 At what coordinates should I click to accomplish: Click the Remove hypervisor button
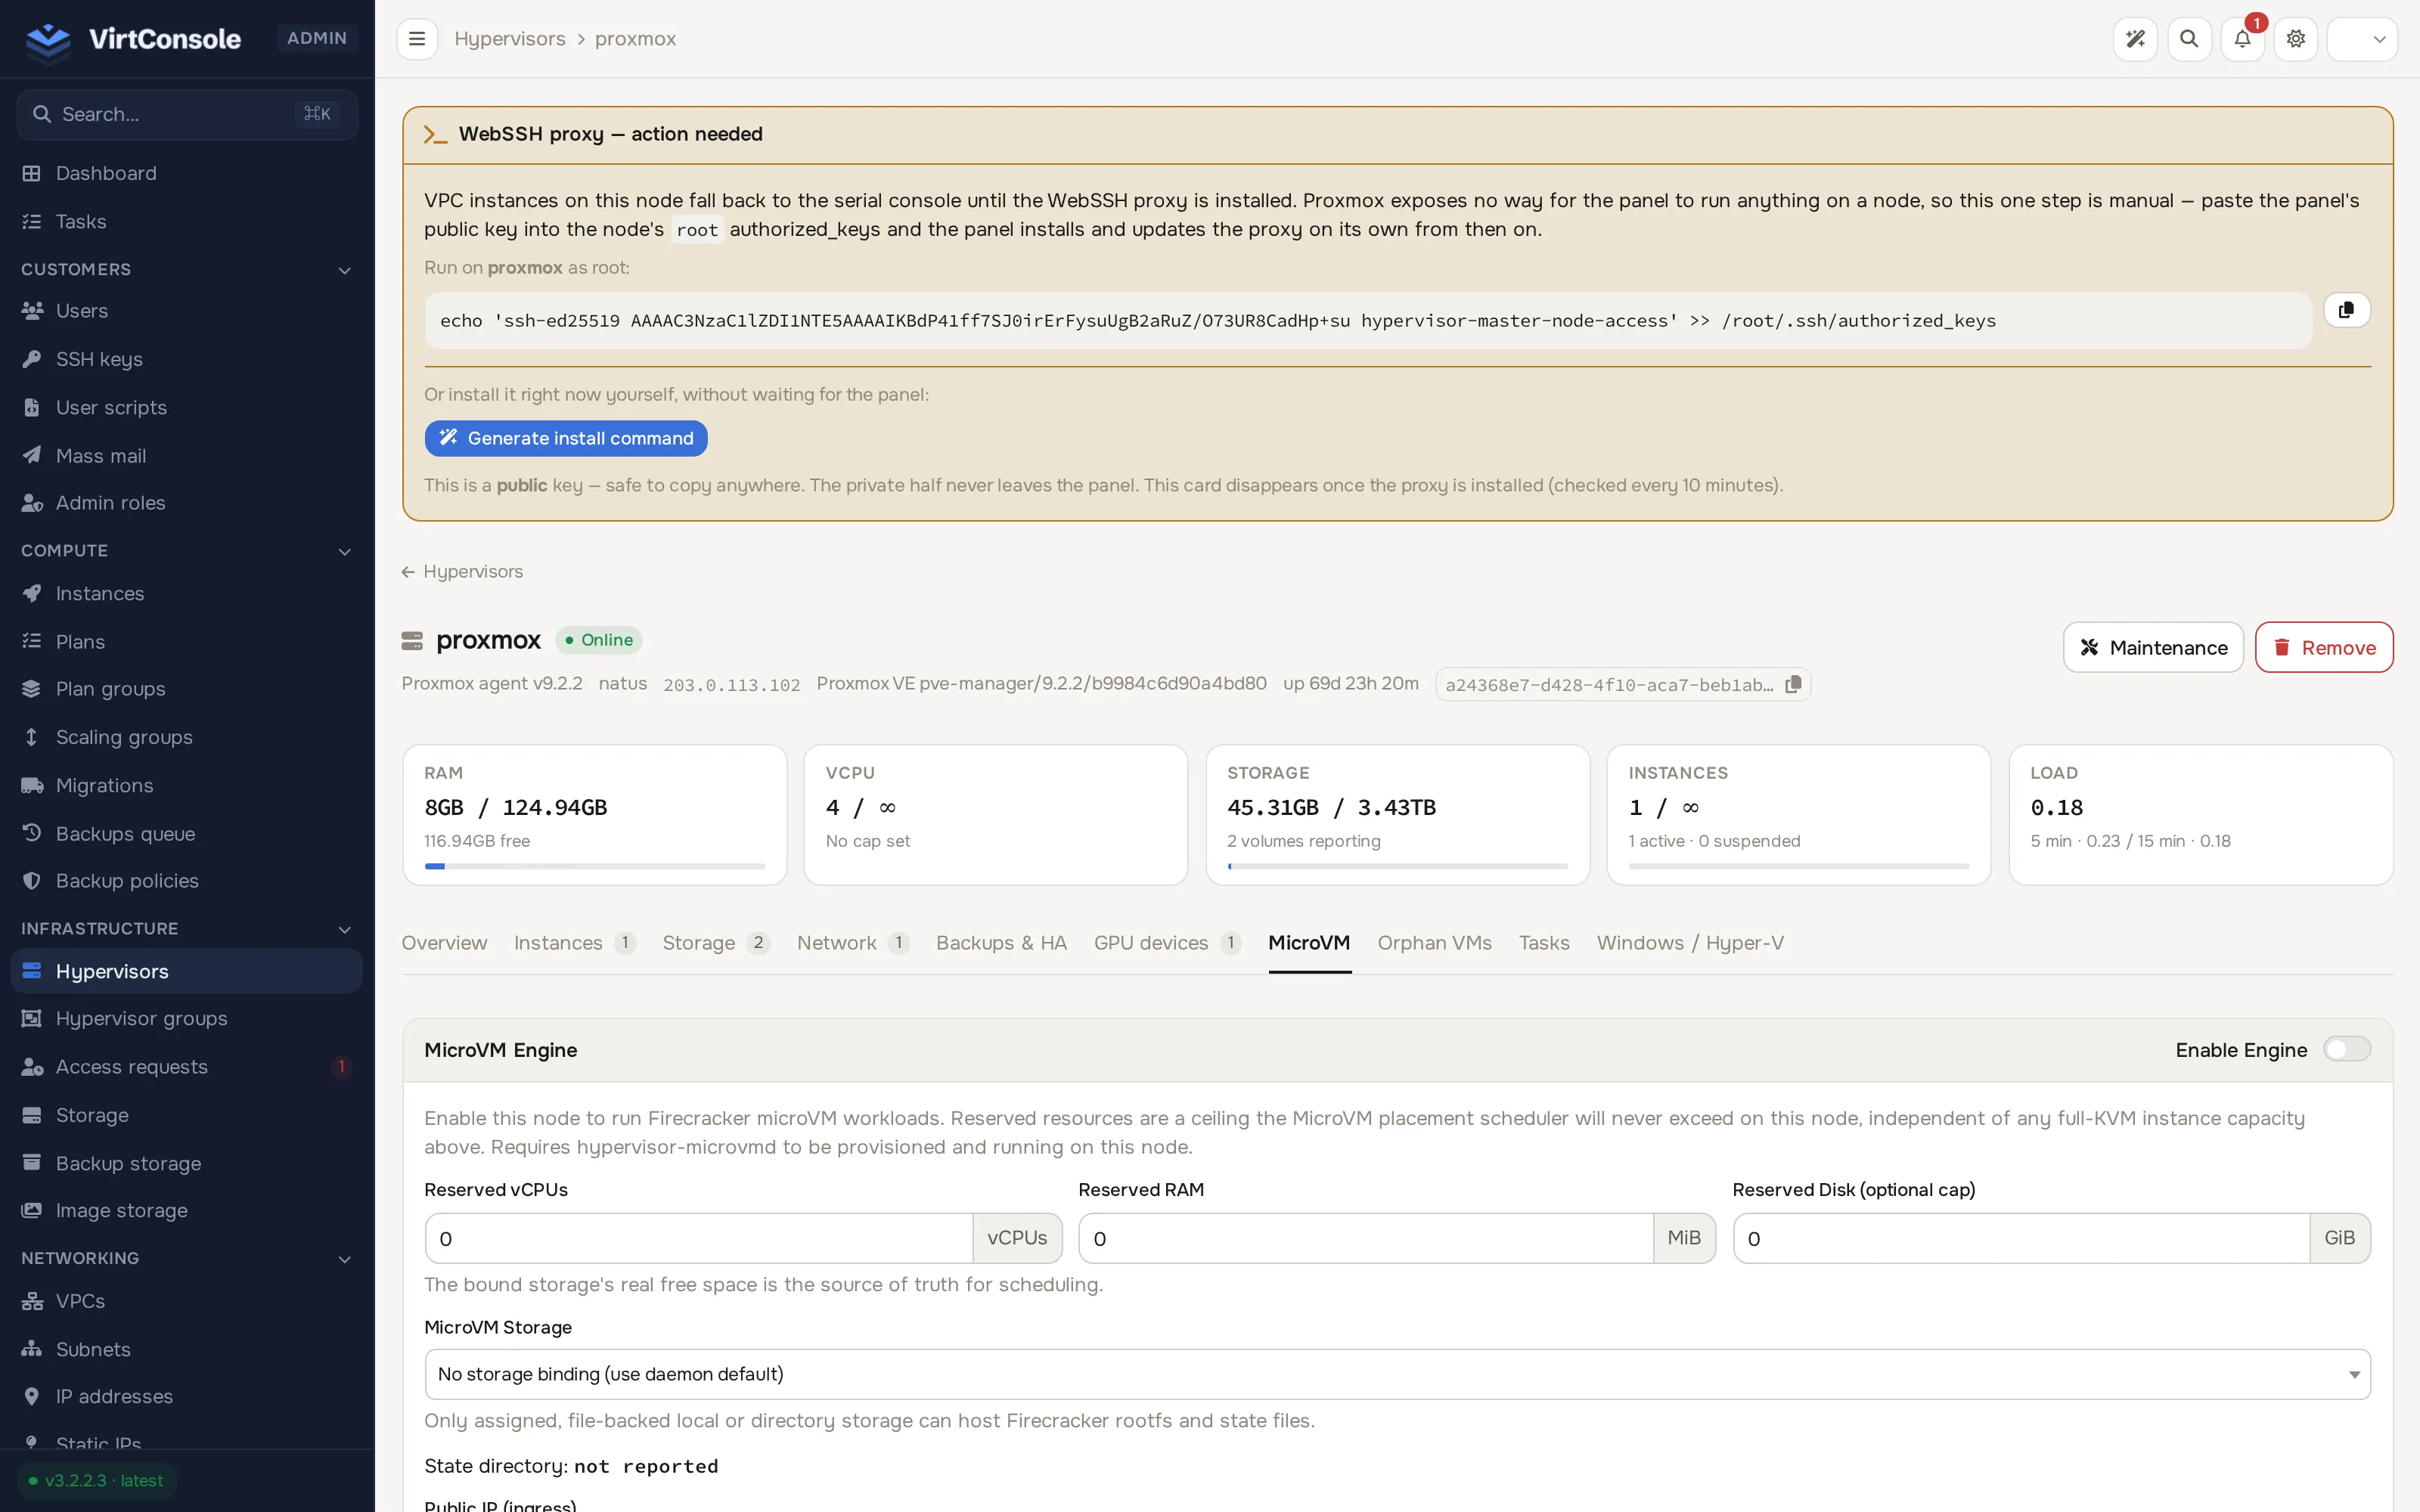click(x=2324, y=647)
